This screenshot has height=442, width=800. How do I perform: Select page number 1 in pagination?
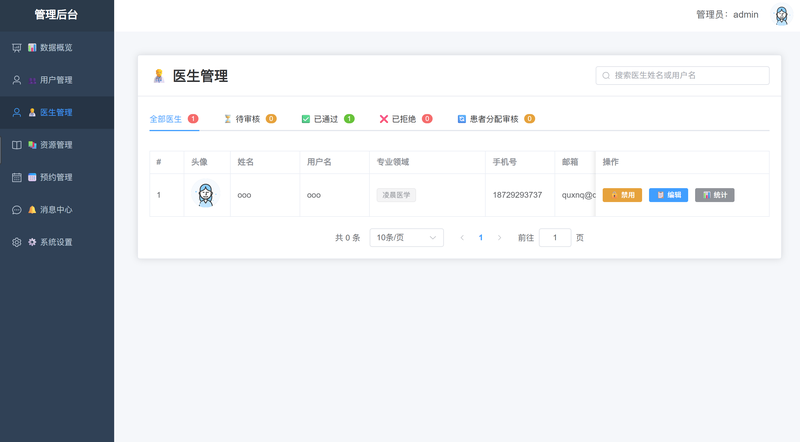click(481, 237)
